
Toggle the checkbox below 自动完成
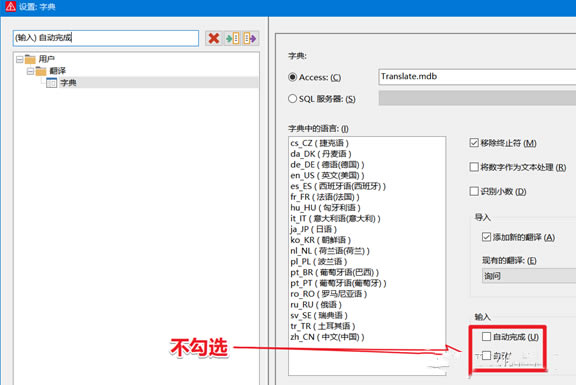(486, 355)
